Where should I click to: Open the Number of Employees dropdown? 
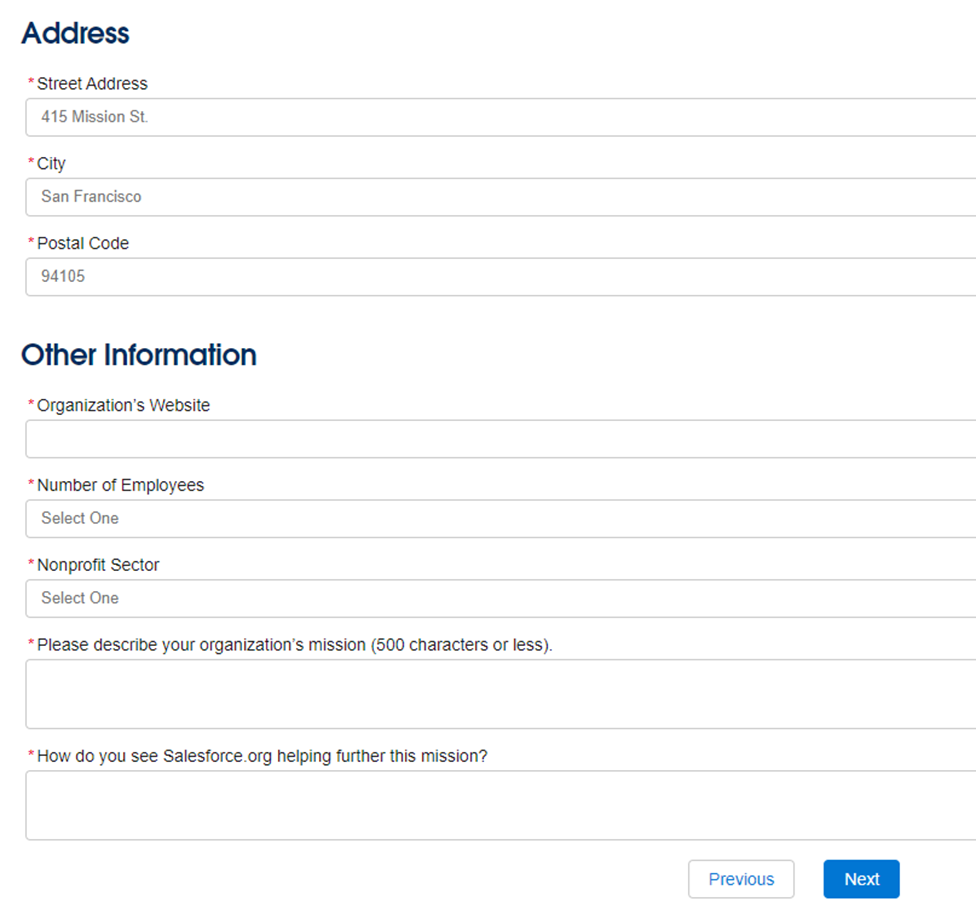pyautogui.click(x=500, y=519)
